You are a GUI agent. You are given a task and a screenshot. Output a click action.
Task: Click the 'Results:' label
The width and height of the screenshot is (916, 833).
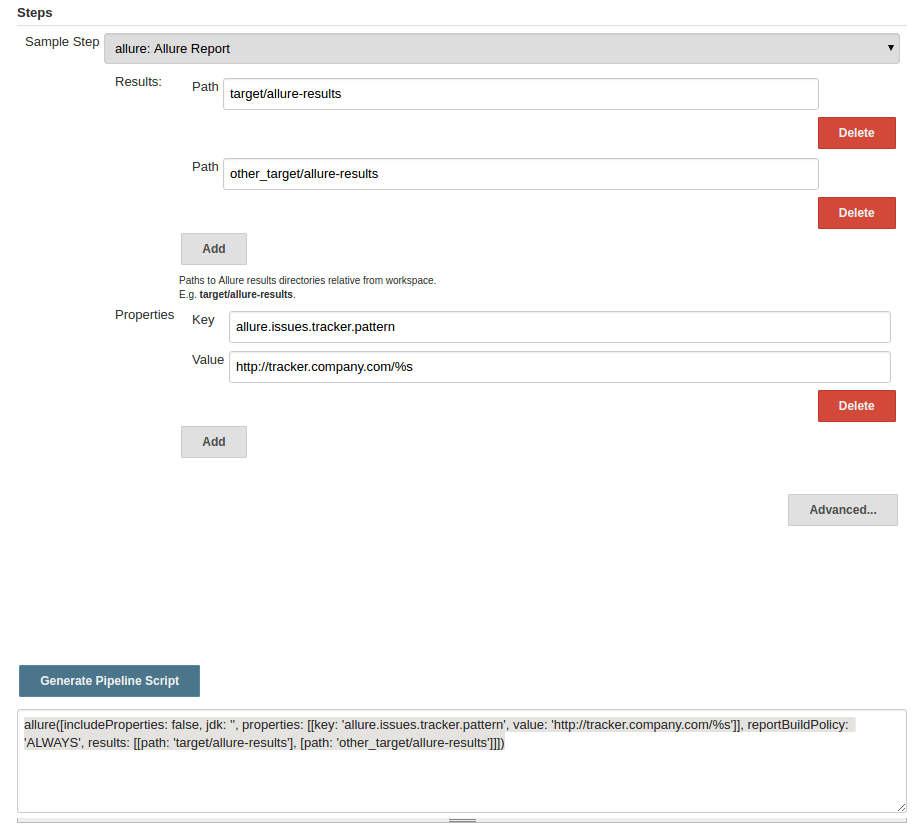(138, 82)
